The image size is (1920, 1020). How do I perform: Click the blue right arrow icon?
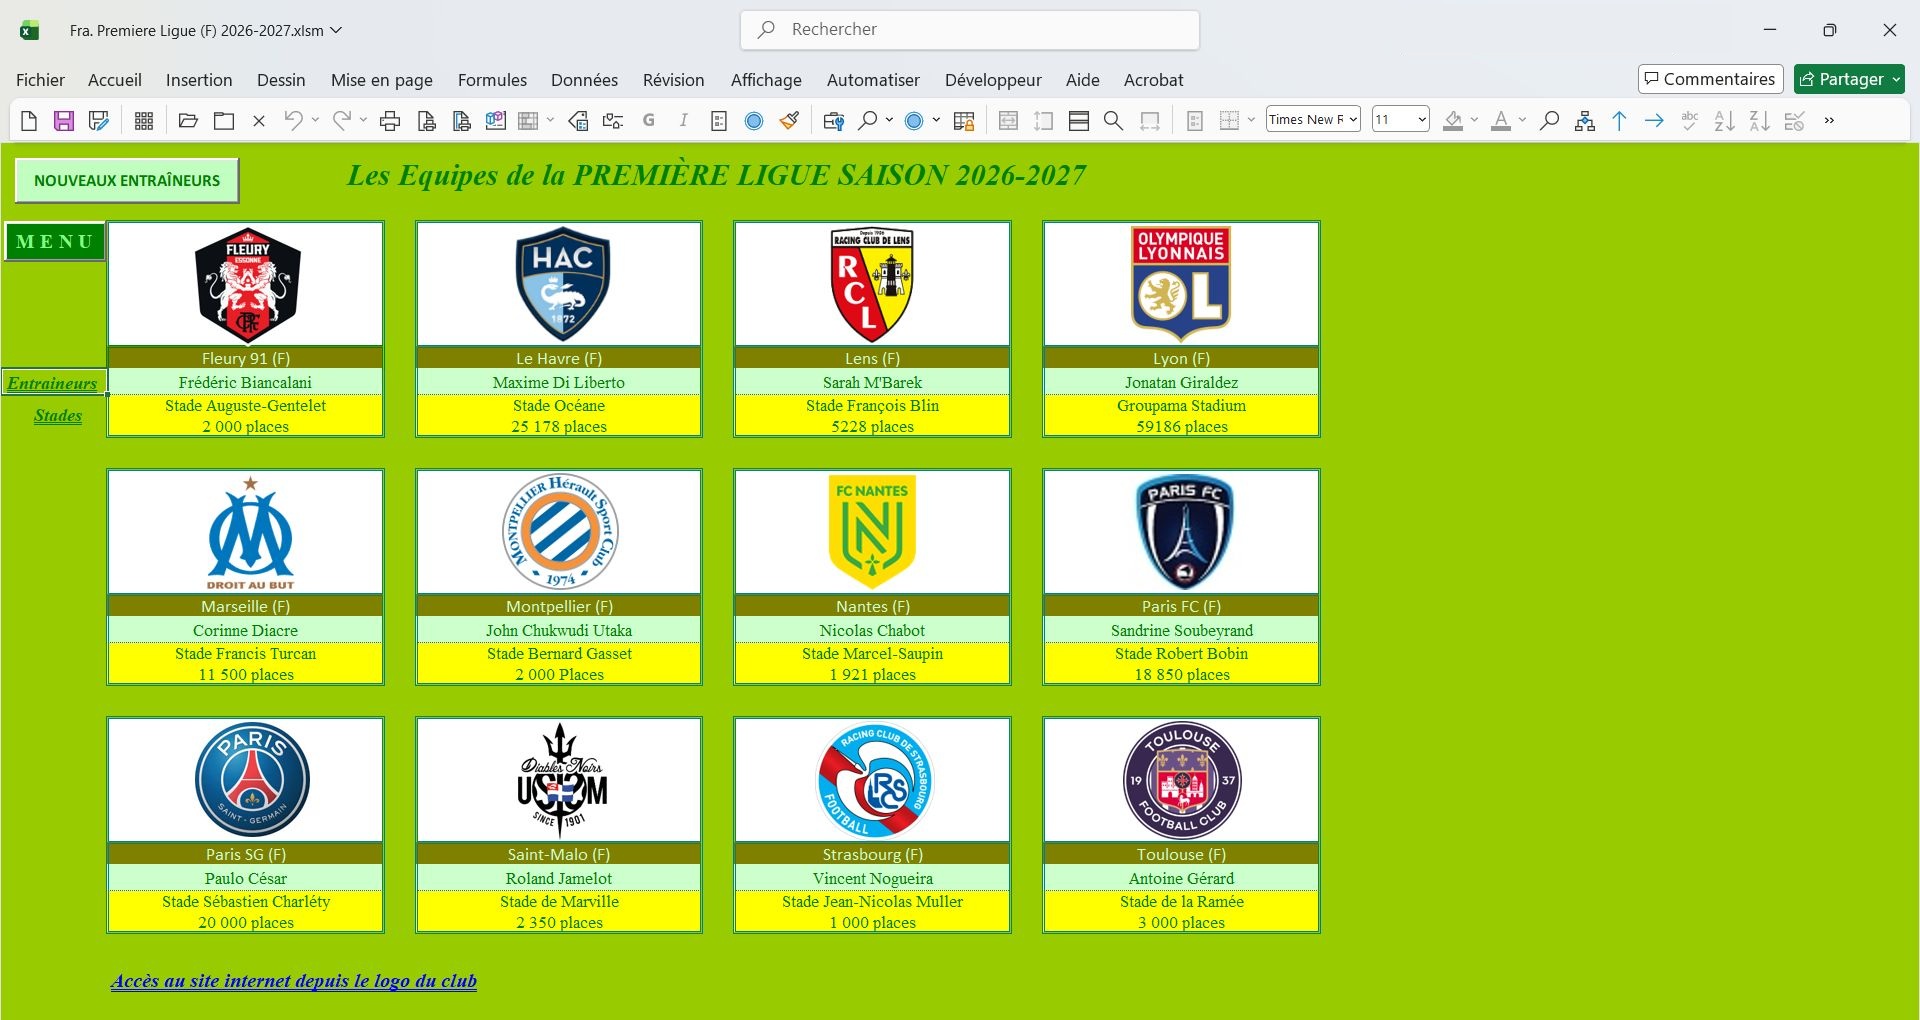(1655, 121)
